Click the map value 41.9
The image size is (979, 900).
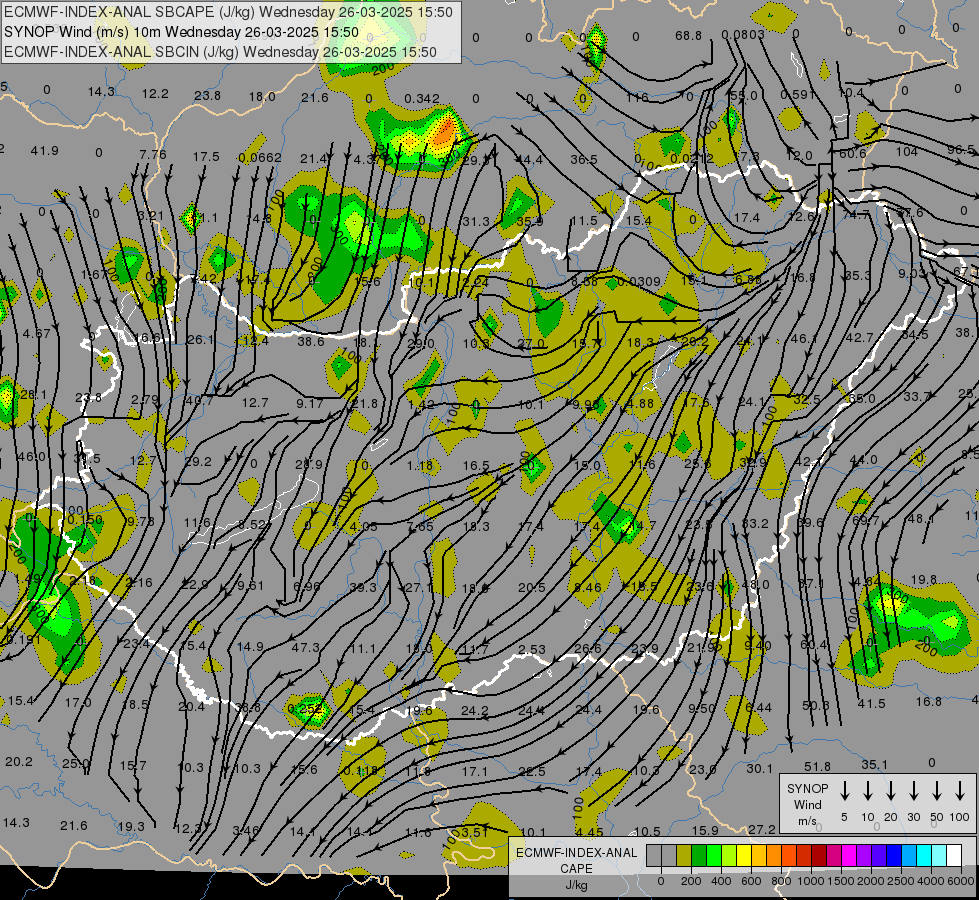point(44,151)
